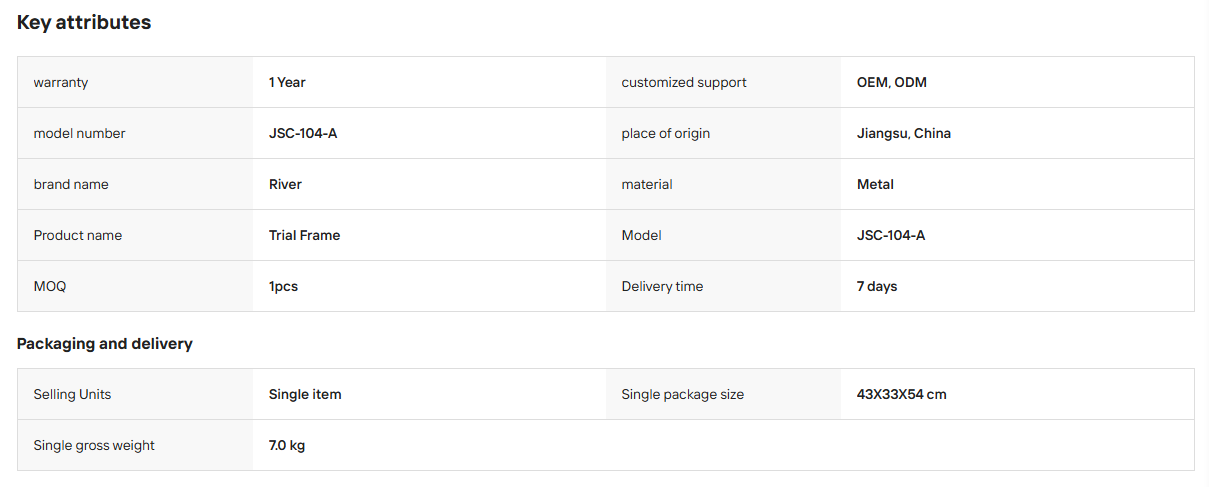Screen dimensions: 1209x487
Task: Click the 43X33X54 cm package size
Action: (902, 394)
